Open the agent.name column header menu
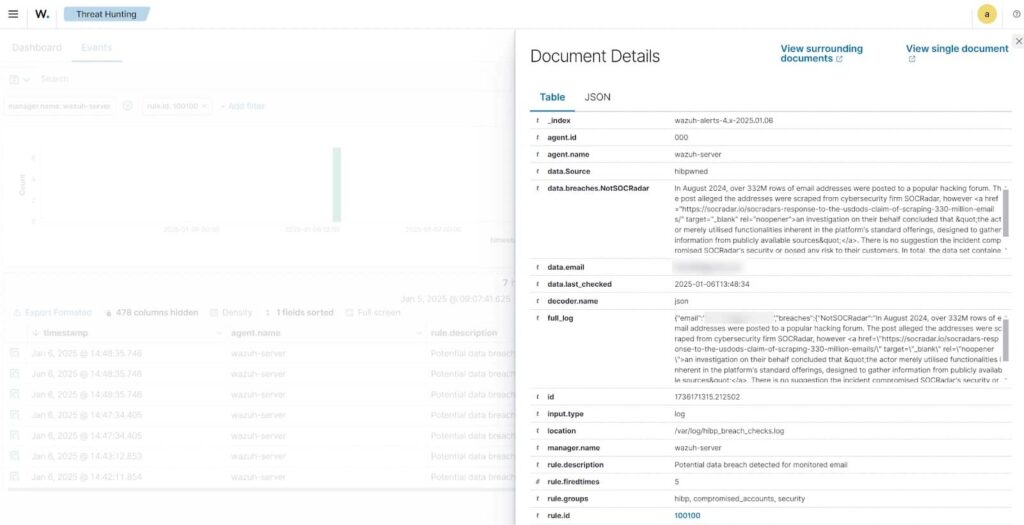The image size is (1024, 525). [420, 333]
